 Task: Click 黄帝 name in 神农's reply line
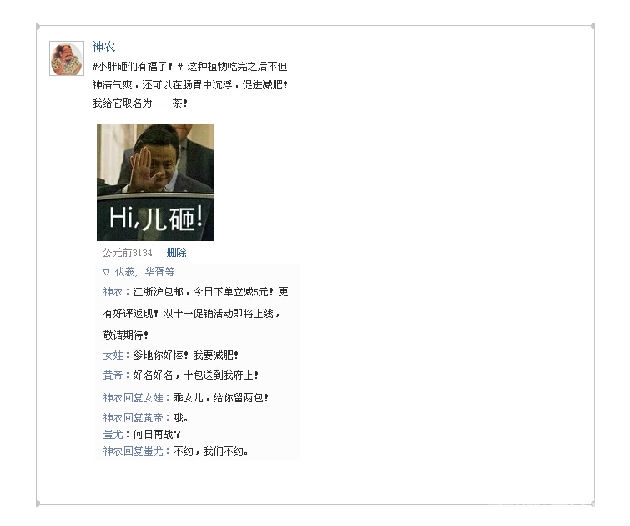(153, 418)
